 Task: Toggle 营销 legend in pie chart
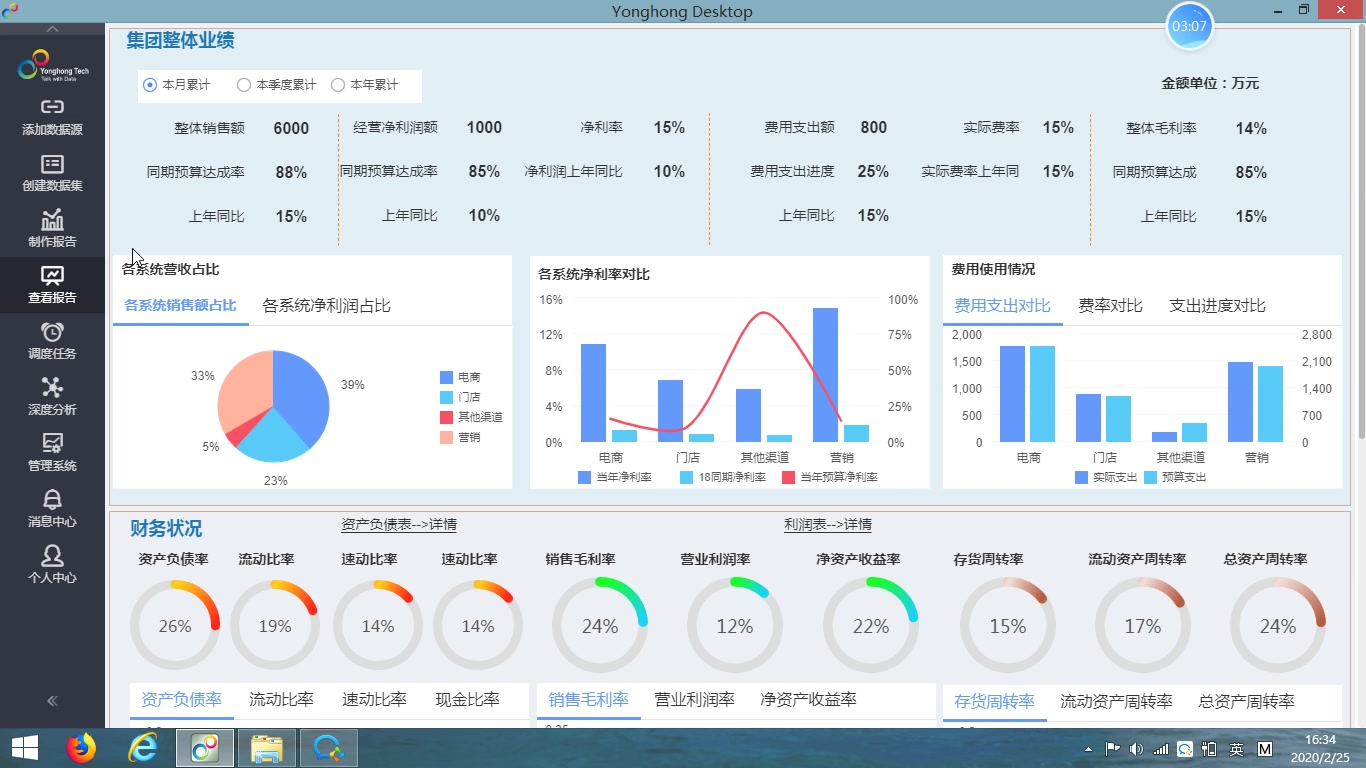pyautogui.click(x=460, y=437)
